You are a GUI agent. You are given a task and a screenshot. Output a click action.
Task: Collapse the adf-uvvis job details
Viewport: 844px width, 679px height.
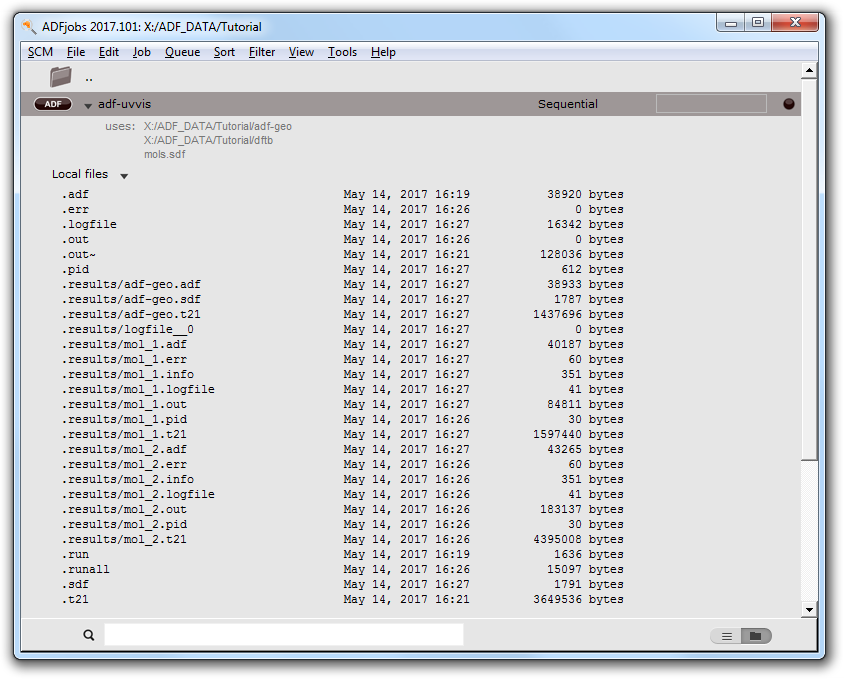point(88,106)
